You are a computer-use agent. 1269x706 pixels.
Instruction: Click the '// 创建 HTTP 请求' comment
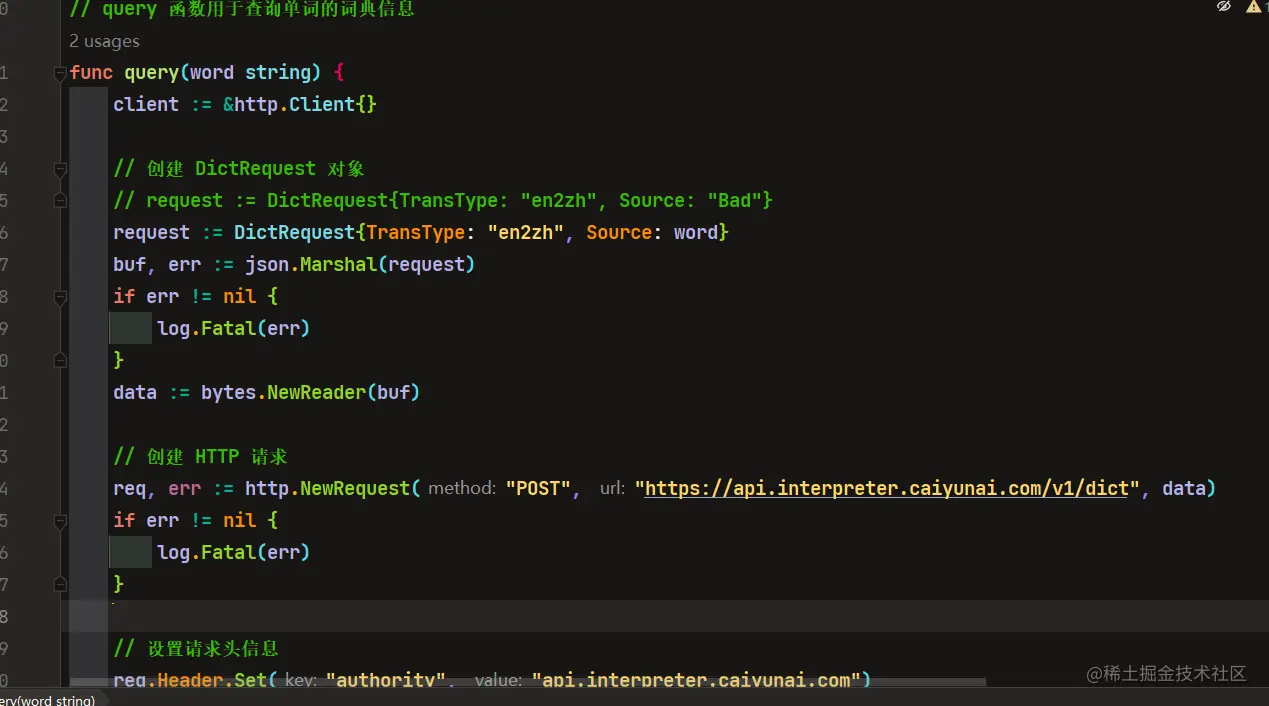point(200,456)
